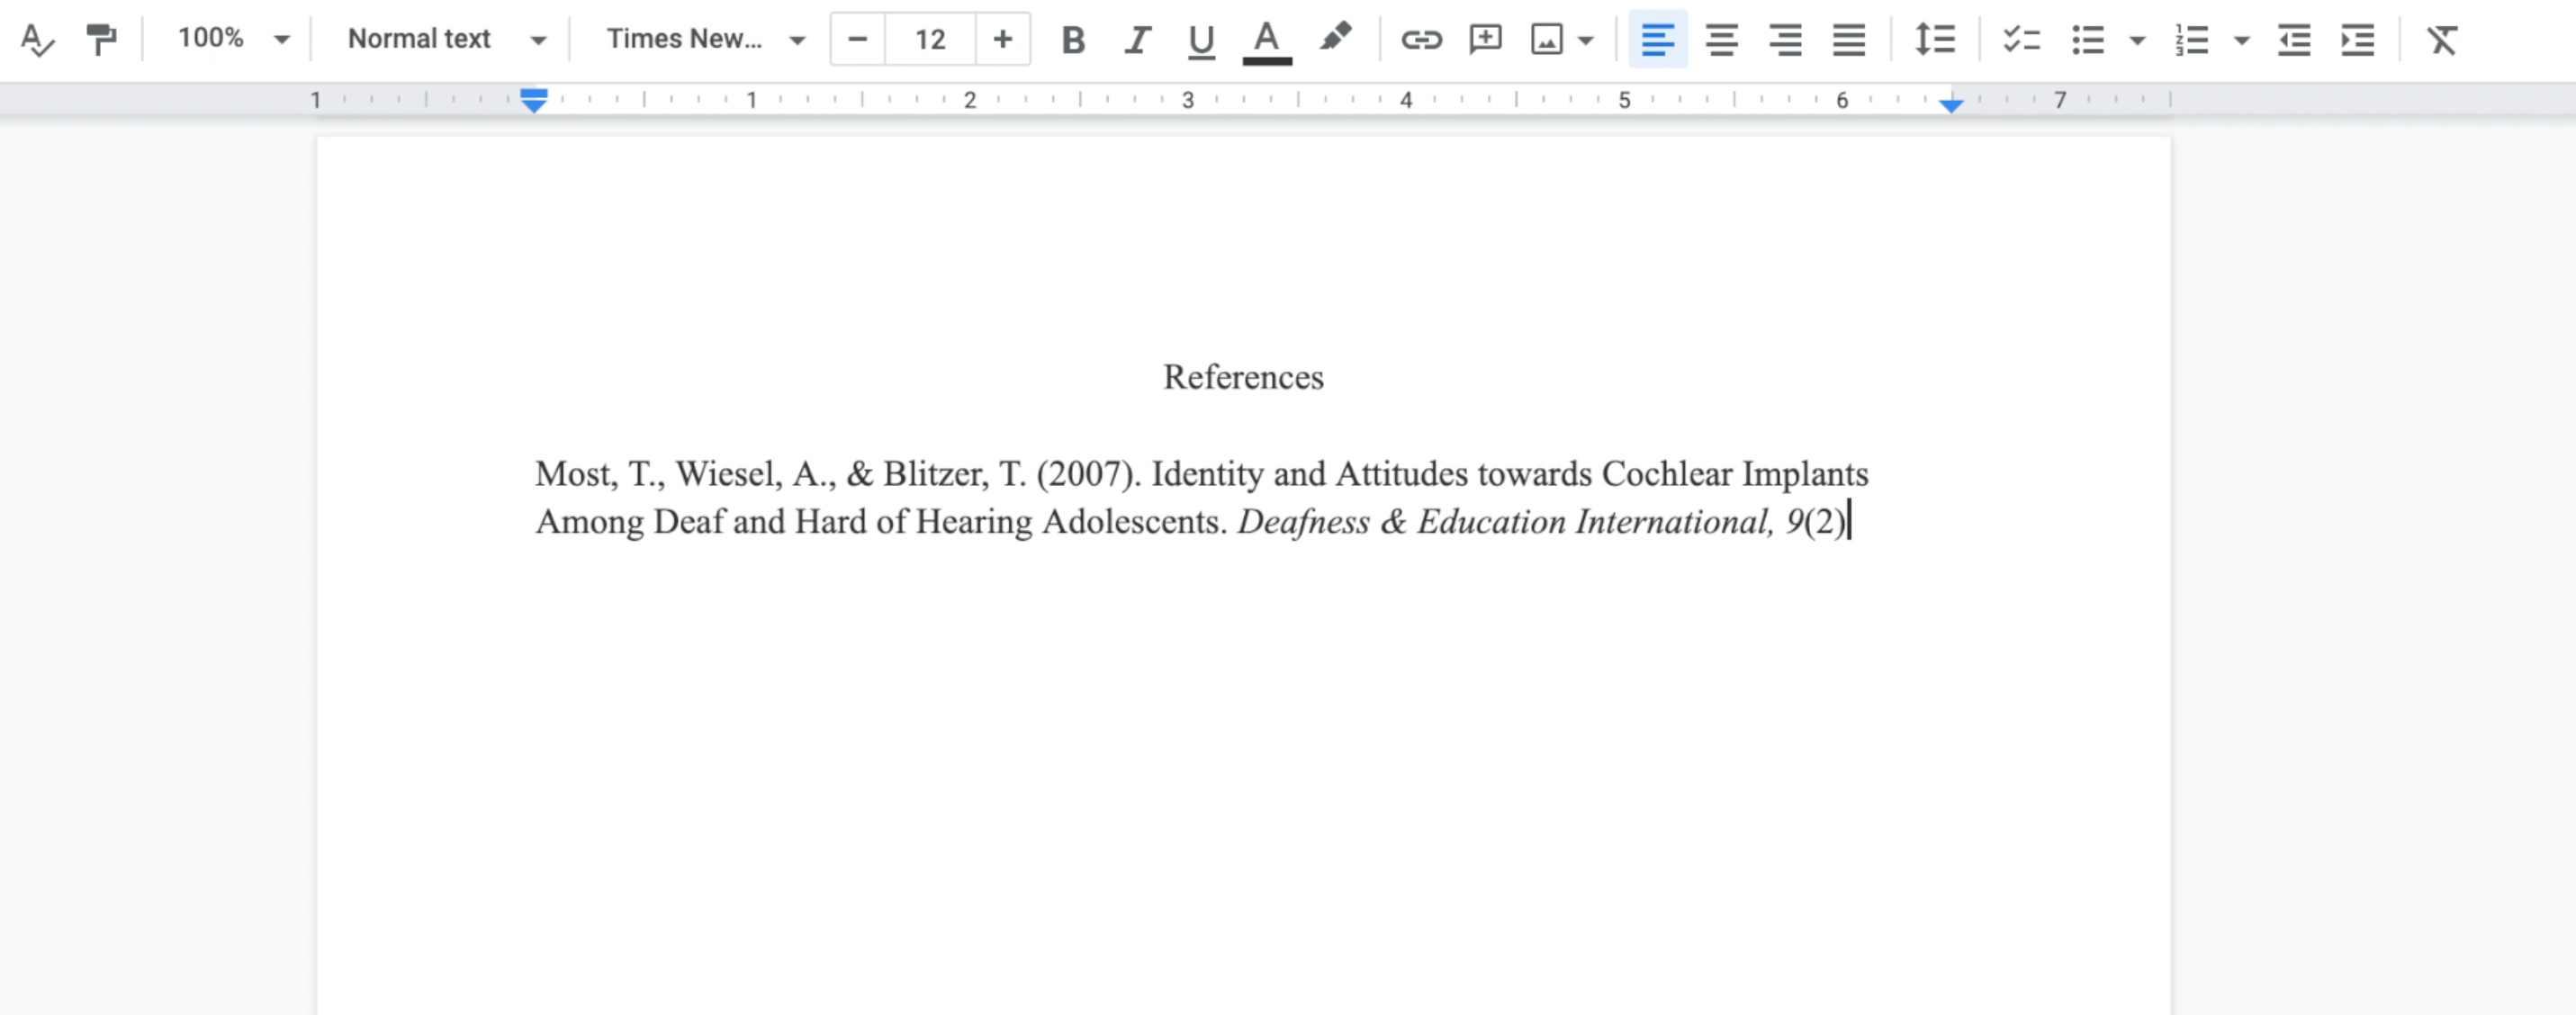Toggle bold formatting
This screenshot has width=2576, height=1015.
(1073, 40)
